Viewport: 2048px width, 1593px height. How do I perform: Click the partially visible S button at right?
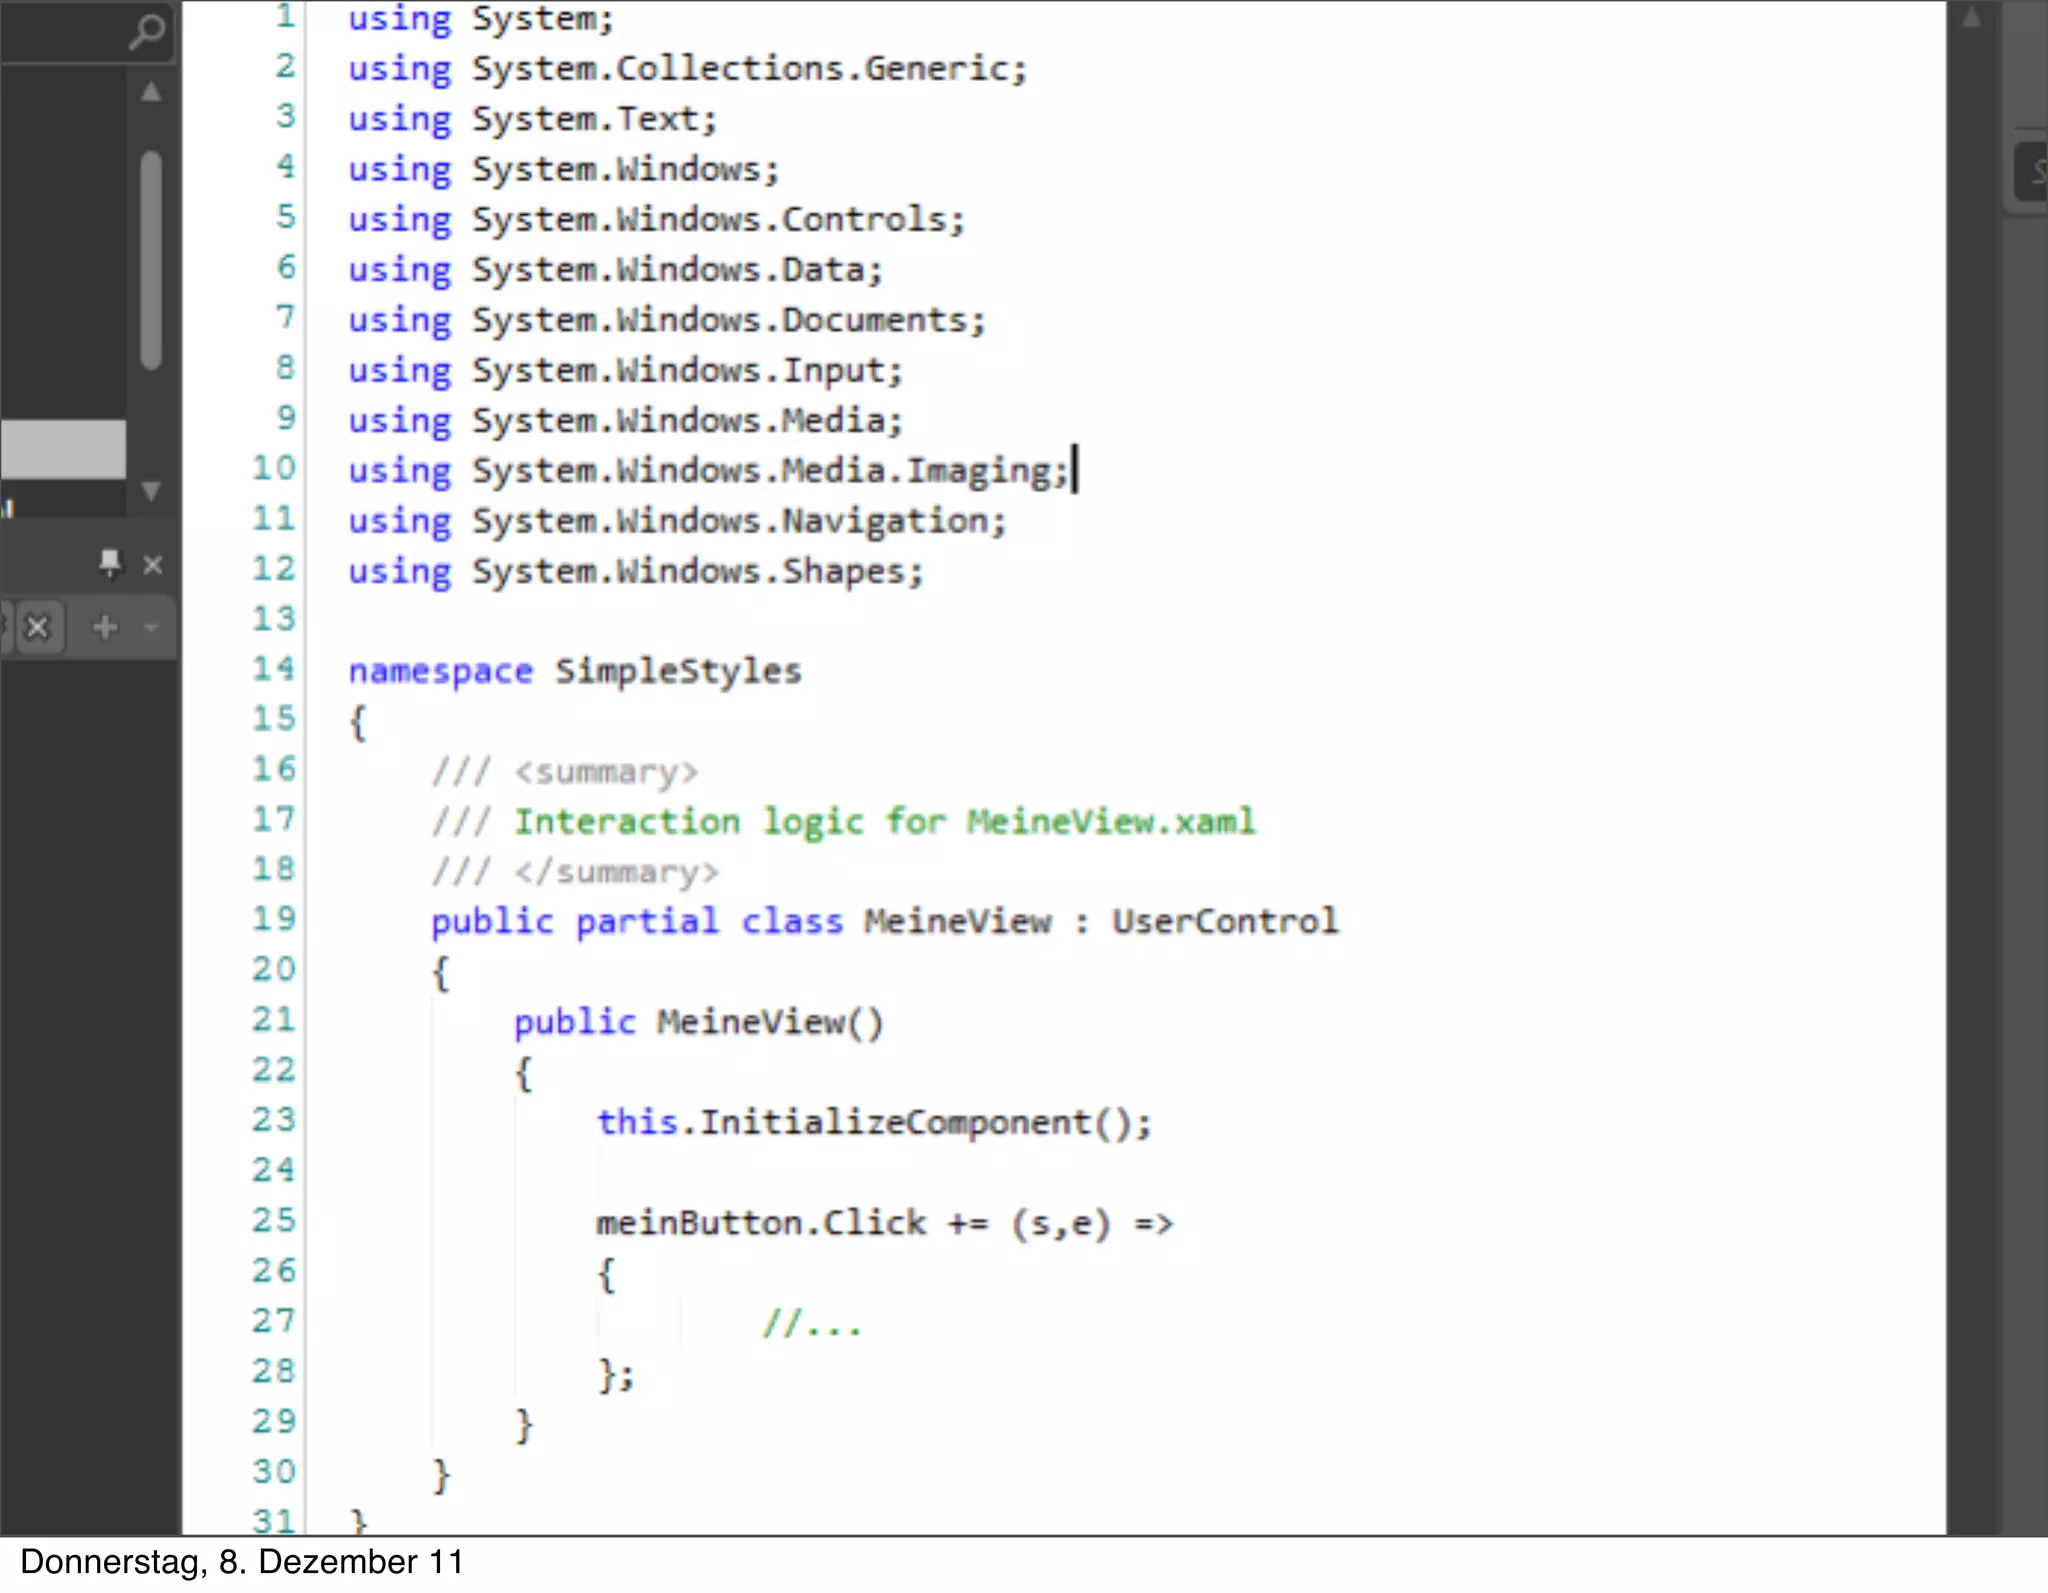[2034, 173]
